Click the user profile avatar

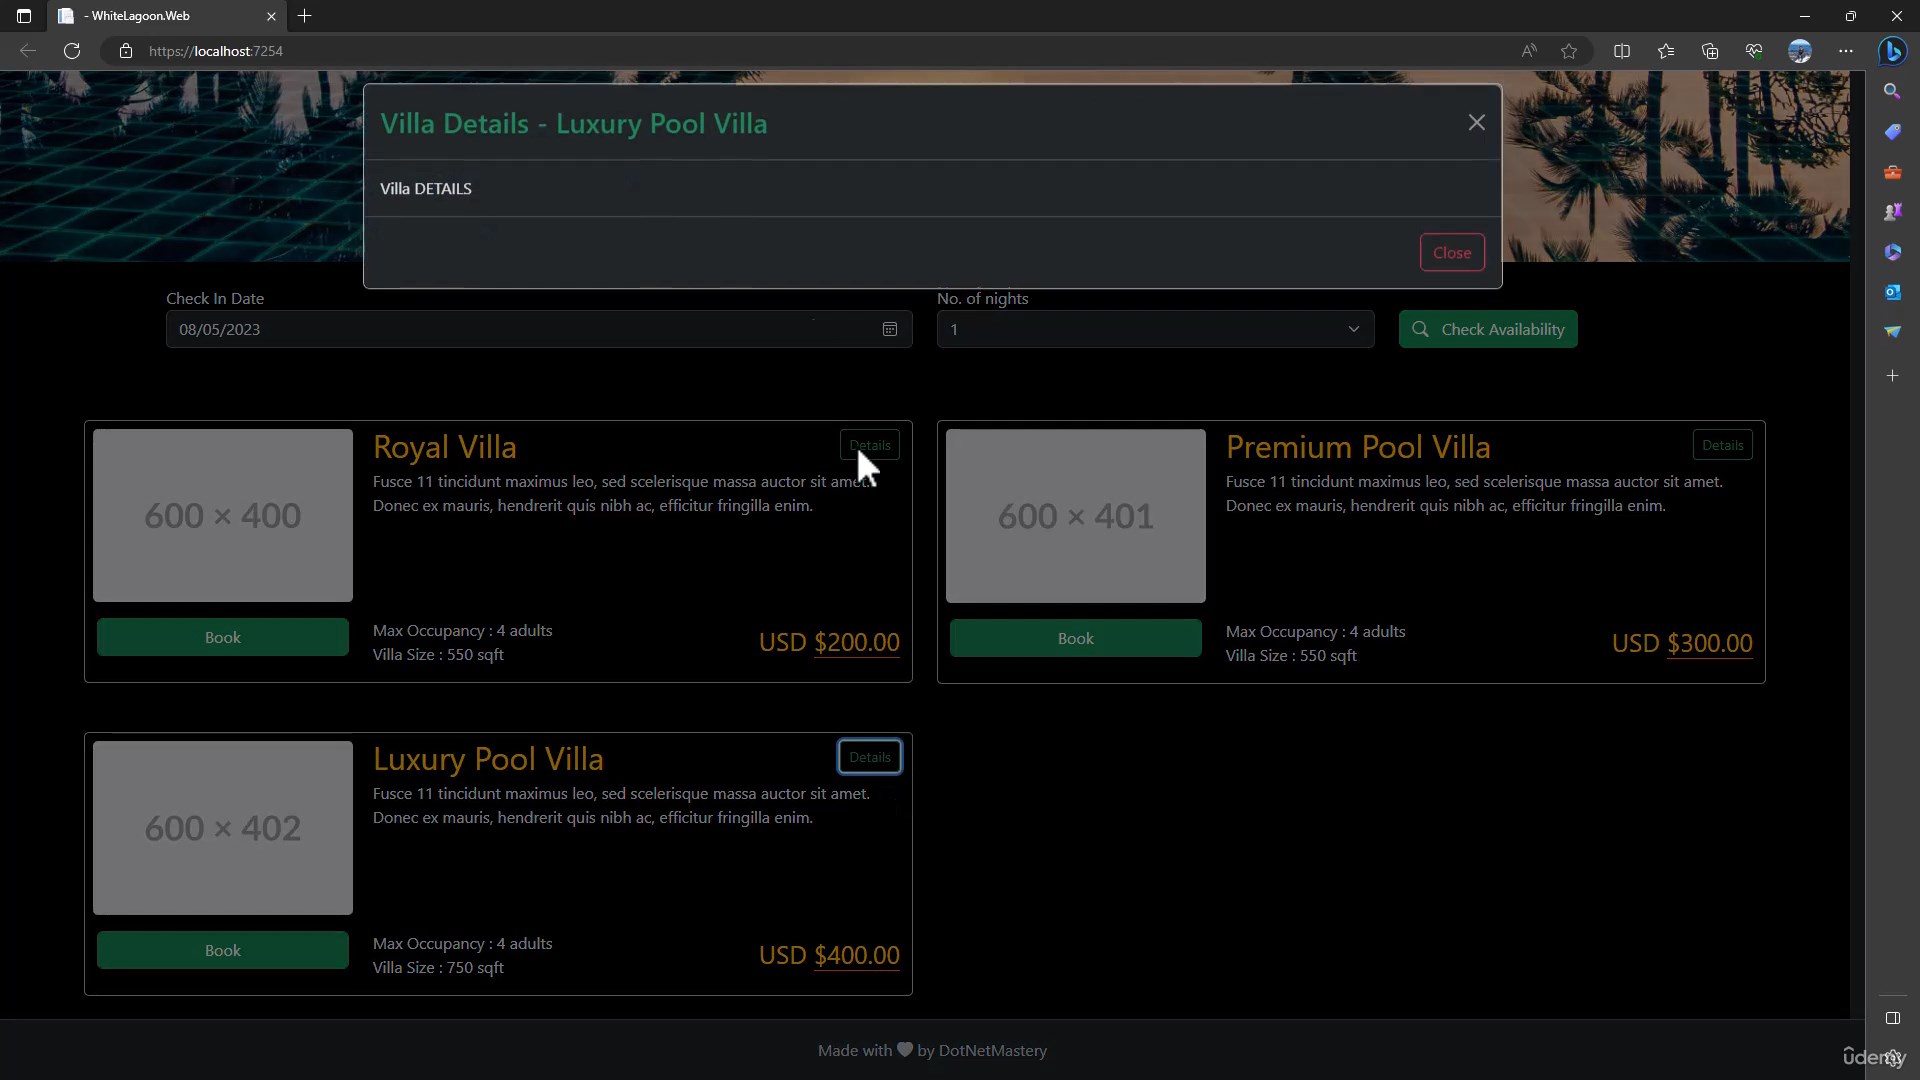pyautogui.click(x=1800, y=51)
